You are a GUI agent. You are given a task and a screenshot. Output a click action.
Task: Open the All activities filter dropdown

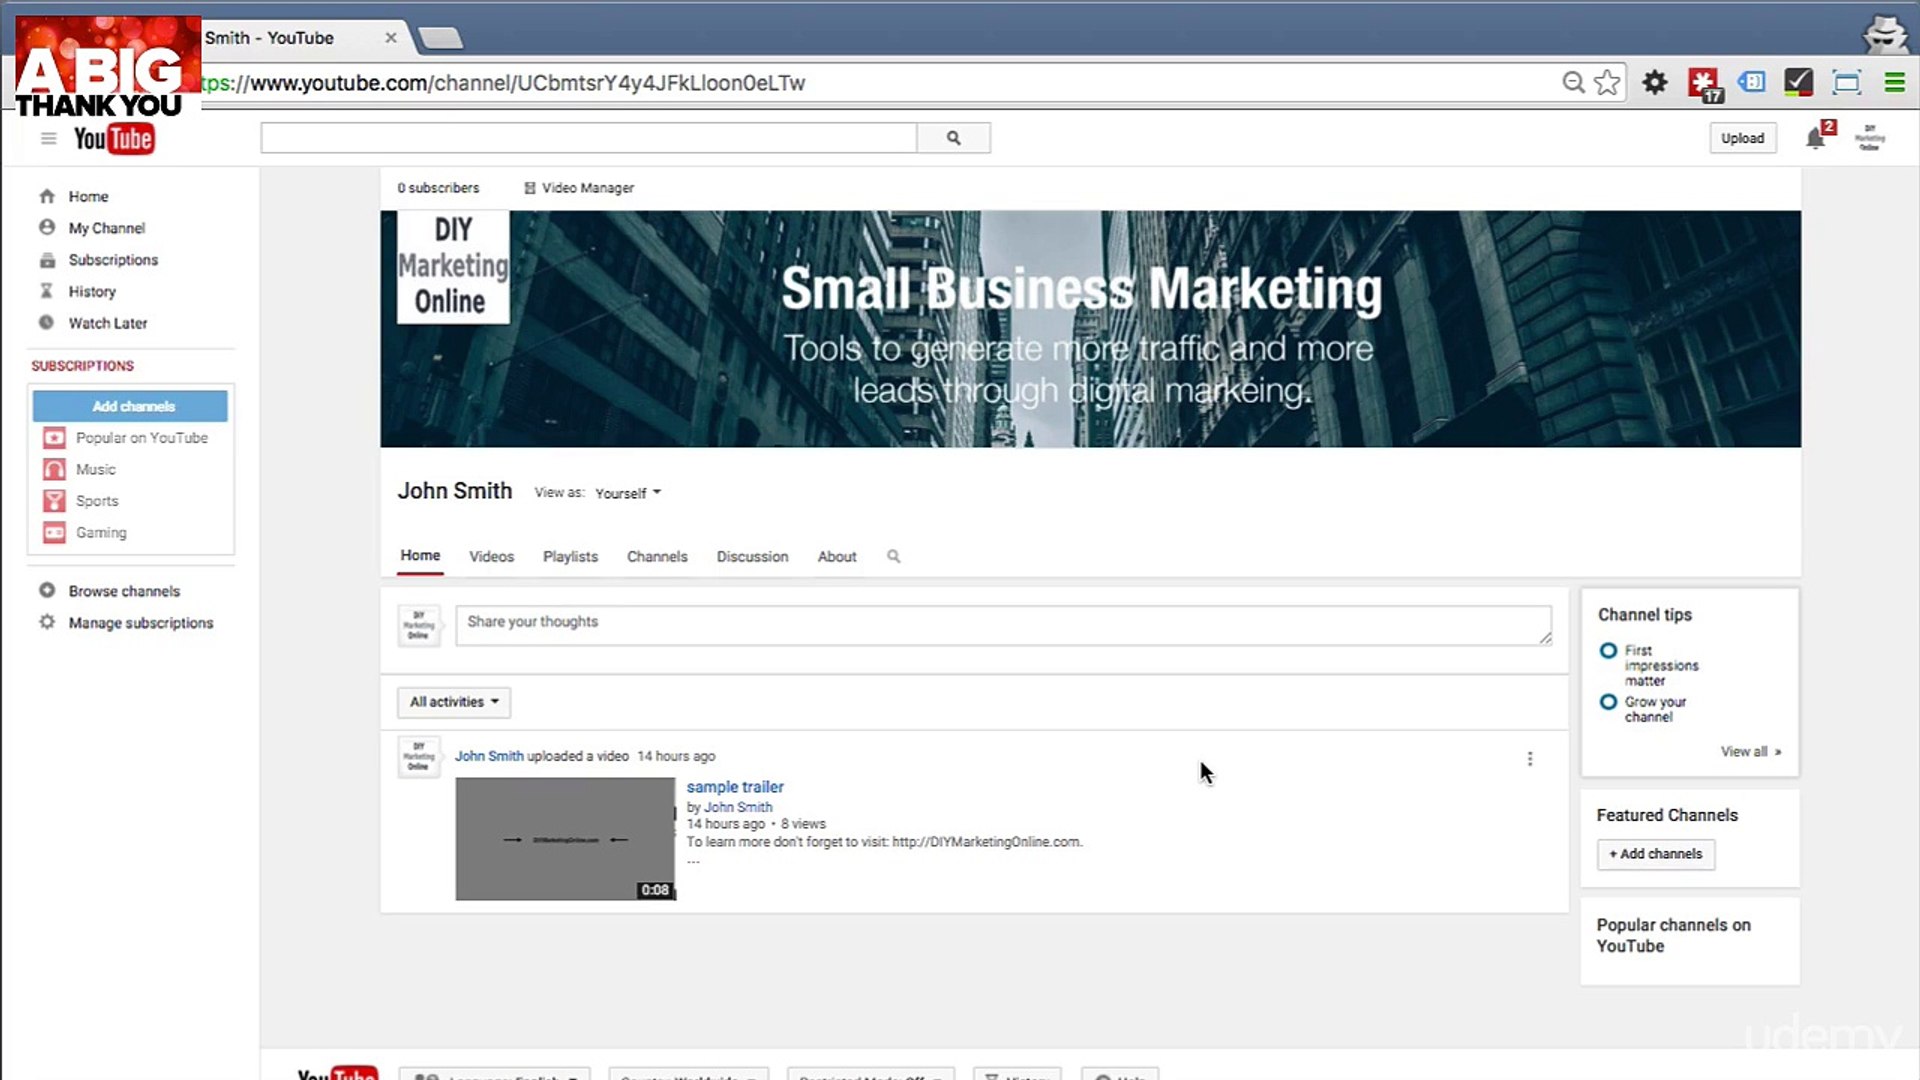point(452,701)
